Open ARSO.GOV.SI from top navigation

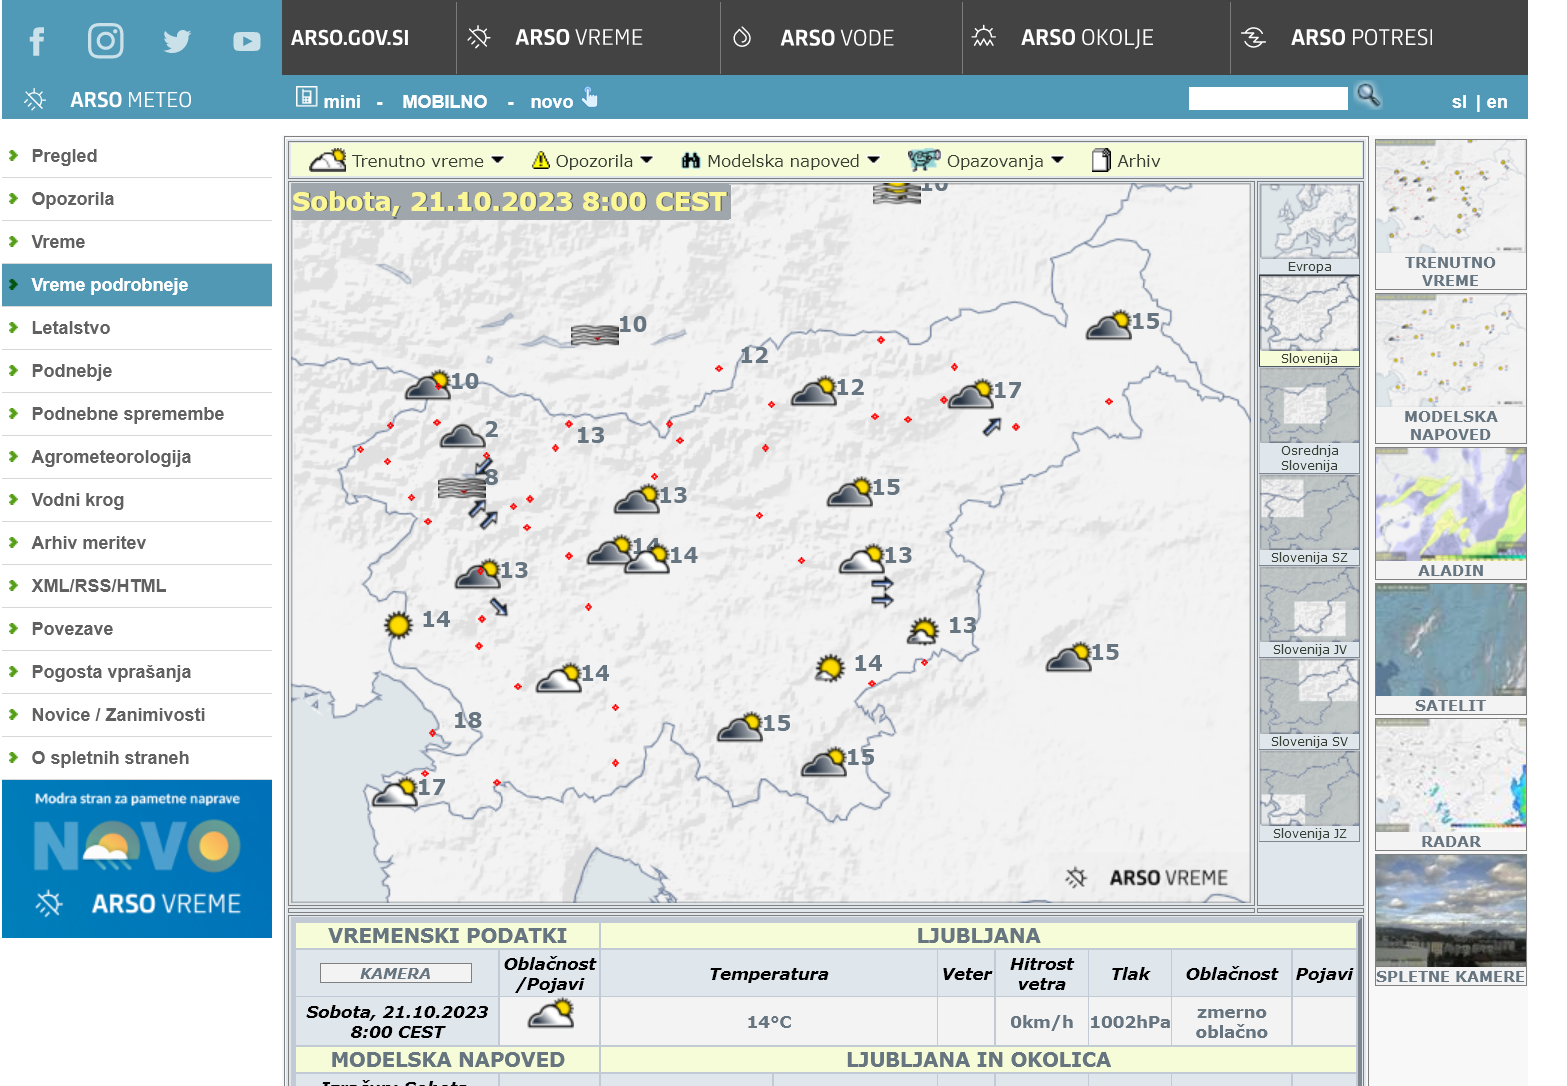point(350,38)
